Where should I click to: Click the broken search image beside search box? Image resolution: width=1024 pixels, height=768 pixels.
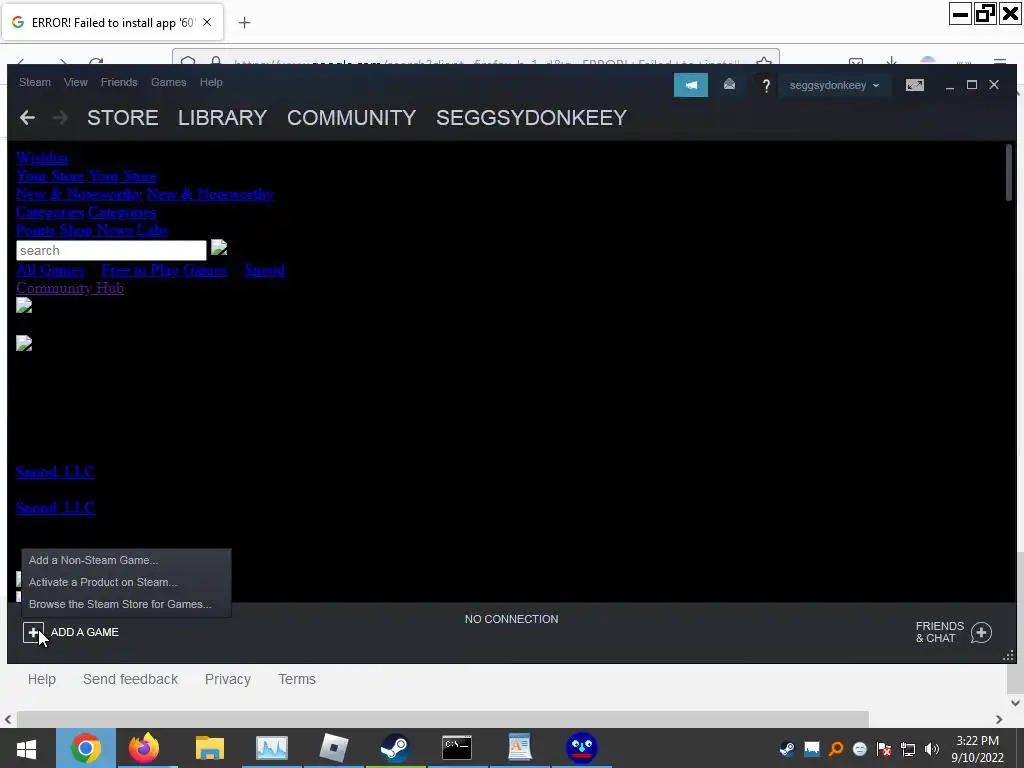(219, 248)
